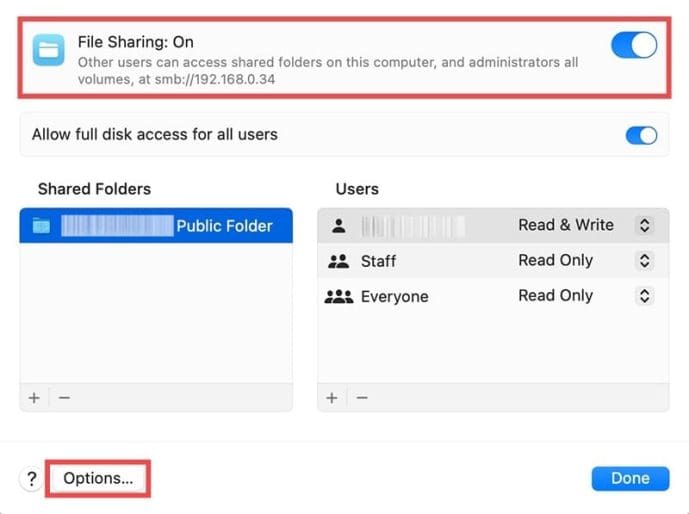Add a shared folder with plus button
This screenshot has width=689, height=514.
(x=34, y=397)
